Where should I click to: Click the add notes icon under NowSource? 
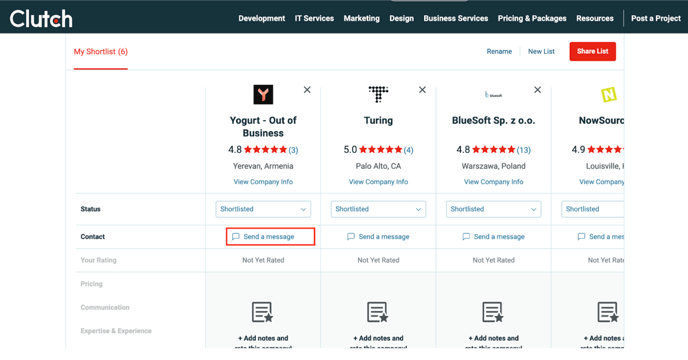[x=608, y=312]
